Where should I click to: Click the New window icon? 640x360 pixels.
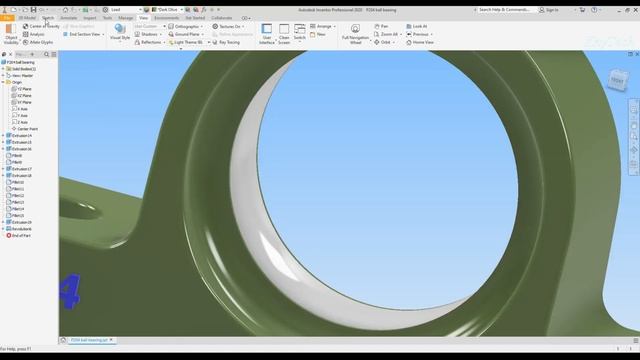click(313, 34)
